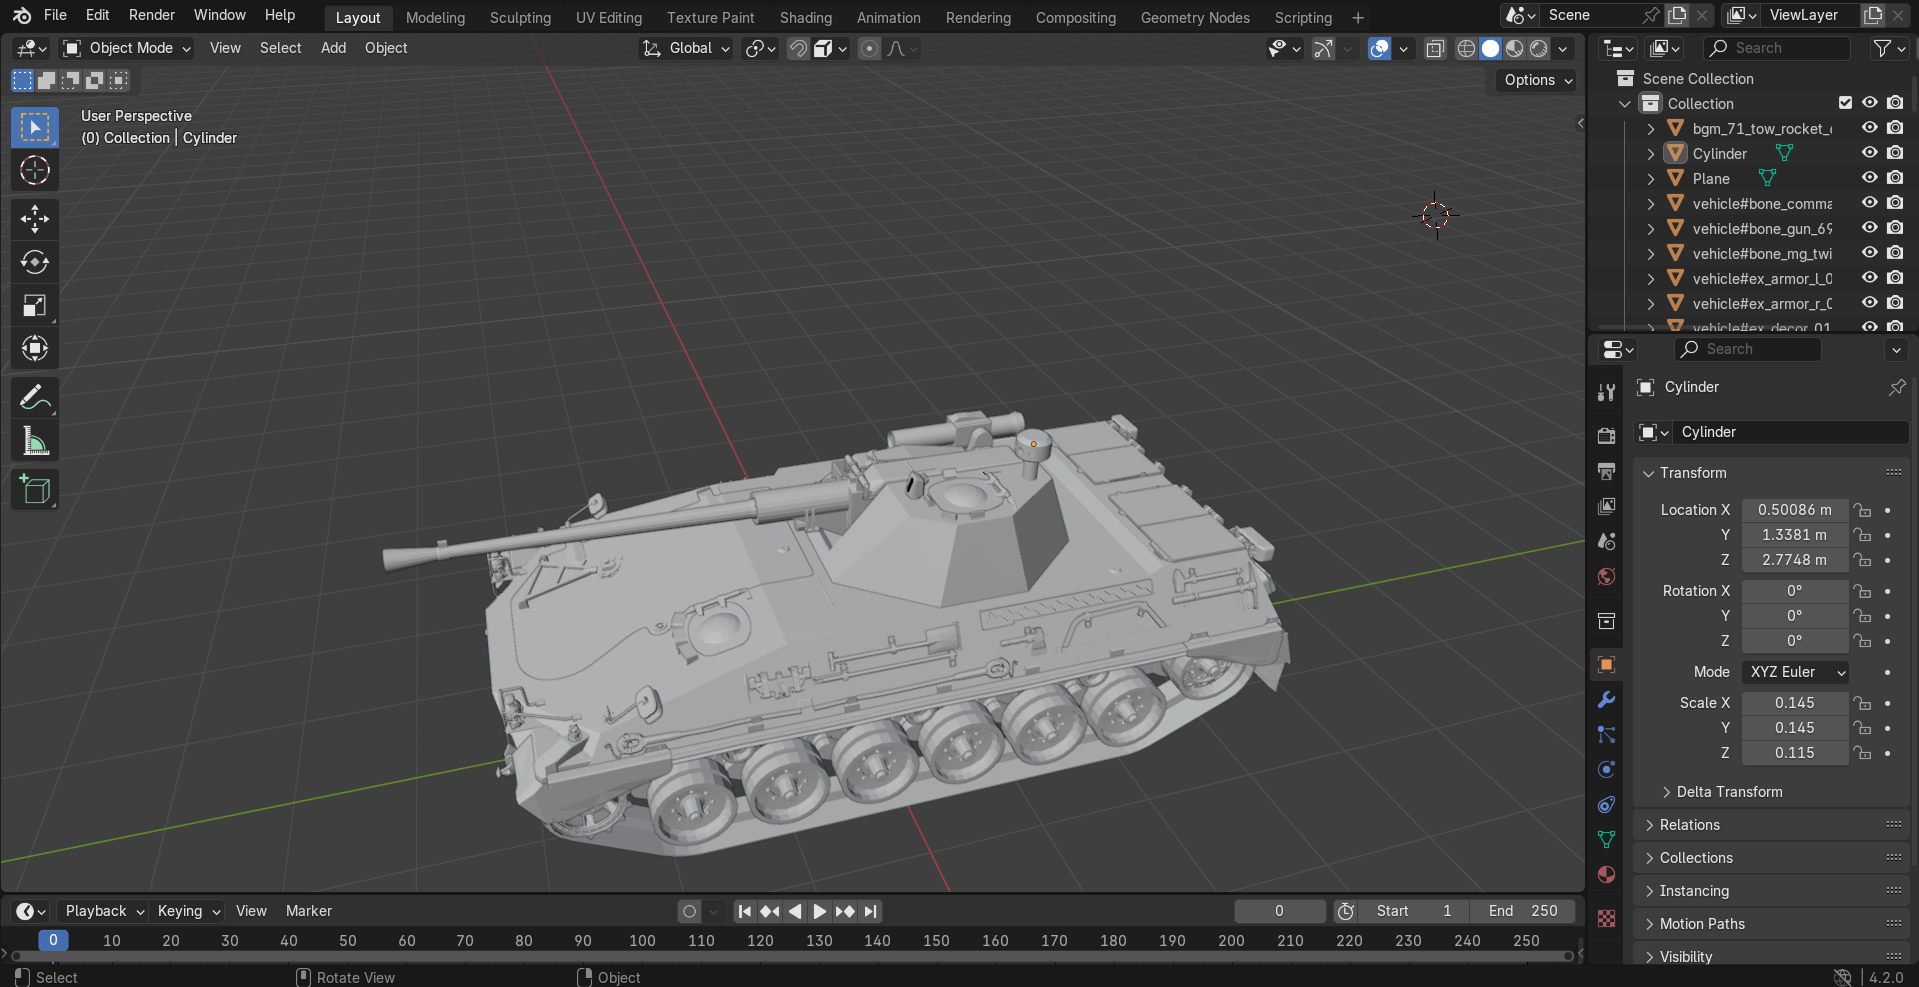Select the Measure tool
The image size is (1919, 987).
[35, 441]
